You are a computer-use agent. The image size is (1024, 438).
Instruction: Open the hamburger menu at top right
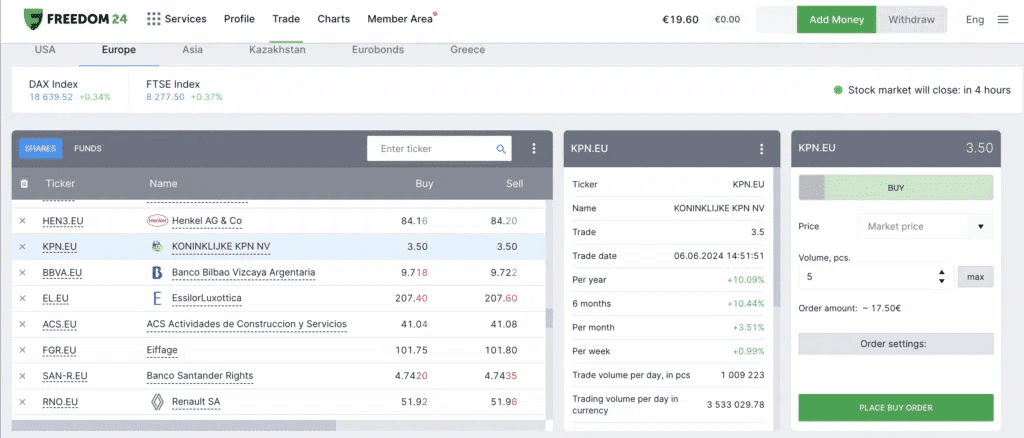tap(1002, 19)
